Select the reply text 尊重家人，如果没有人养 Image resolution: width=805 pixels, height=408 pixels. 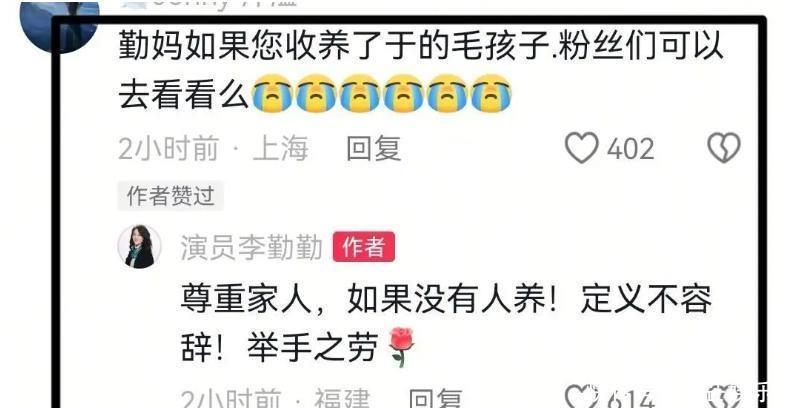(x=446, y=323)
